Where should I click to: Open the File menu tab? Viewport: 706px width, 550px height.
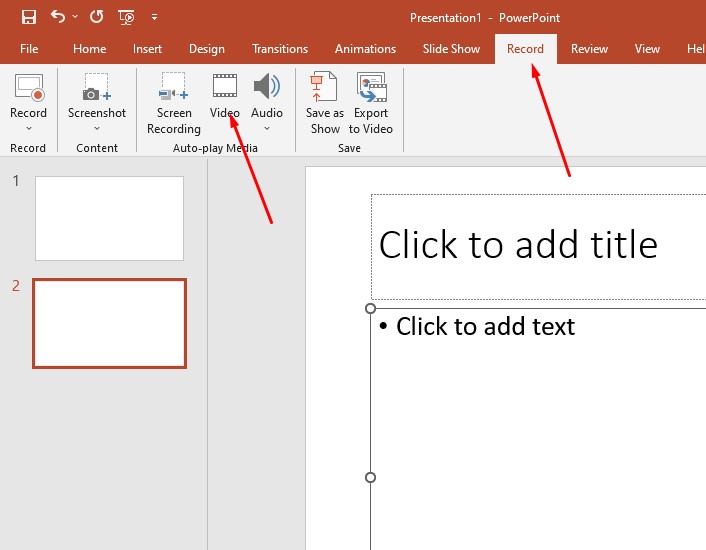29,49
